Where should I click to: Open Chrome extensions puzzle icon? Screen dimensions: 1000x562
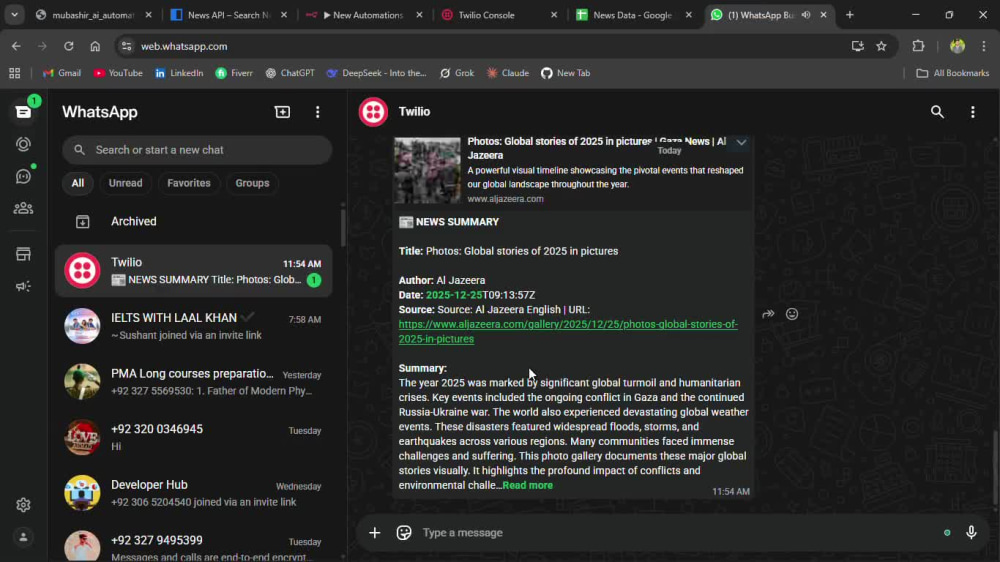(x=918, y=46)
